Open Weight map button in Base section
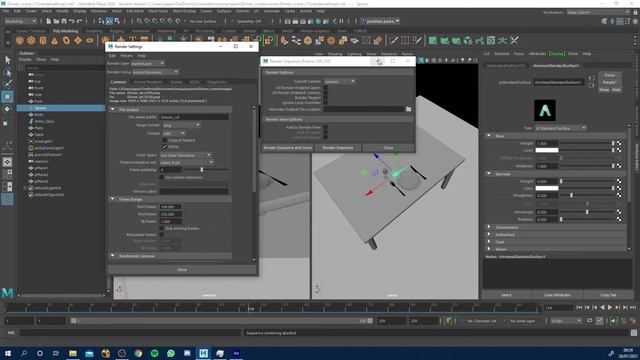640x360 pixels. point(619,143)
